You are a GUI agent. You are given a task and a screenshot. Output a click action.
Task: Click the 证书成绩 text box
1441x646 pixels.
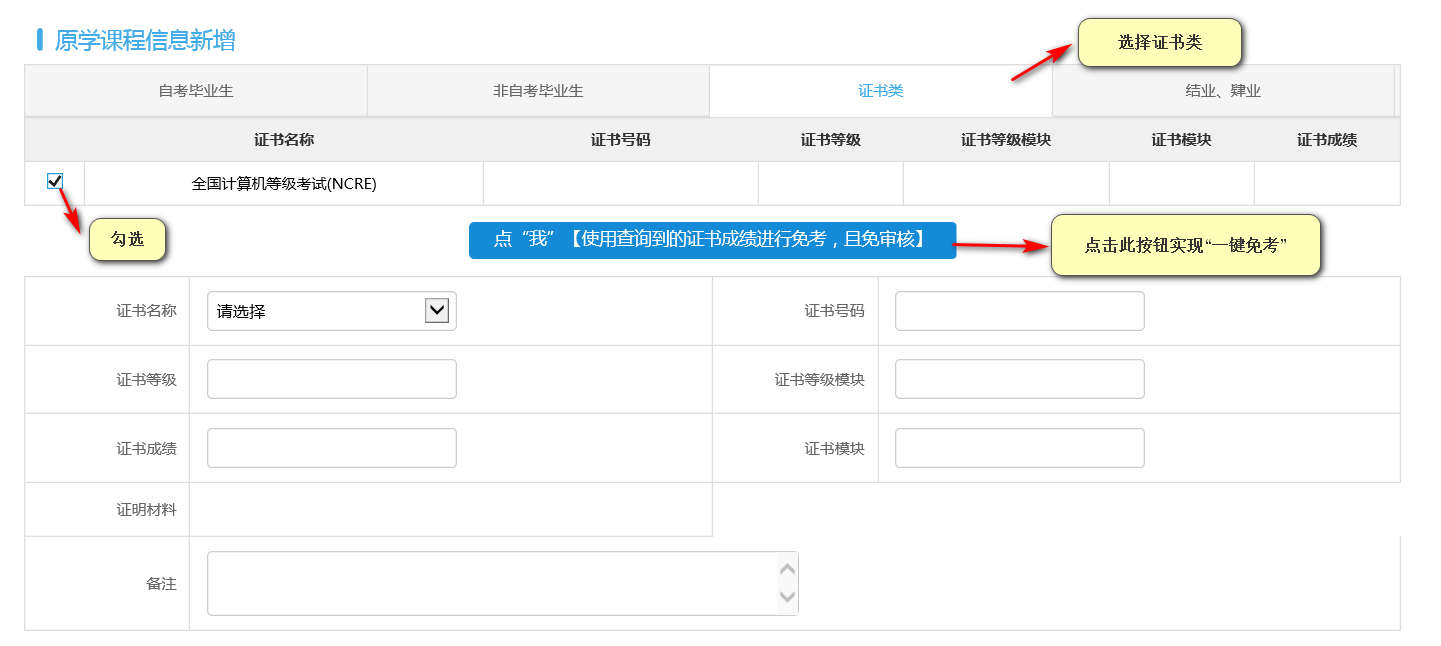[330, 447]
